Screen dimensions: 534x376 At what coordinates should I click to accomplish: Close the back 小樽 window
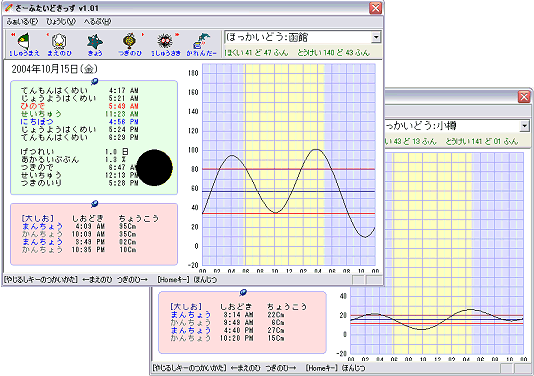click(524, 97)
